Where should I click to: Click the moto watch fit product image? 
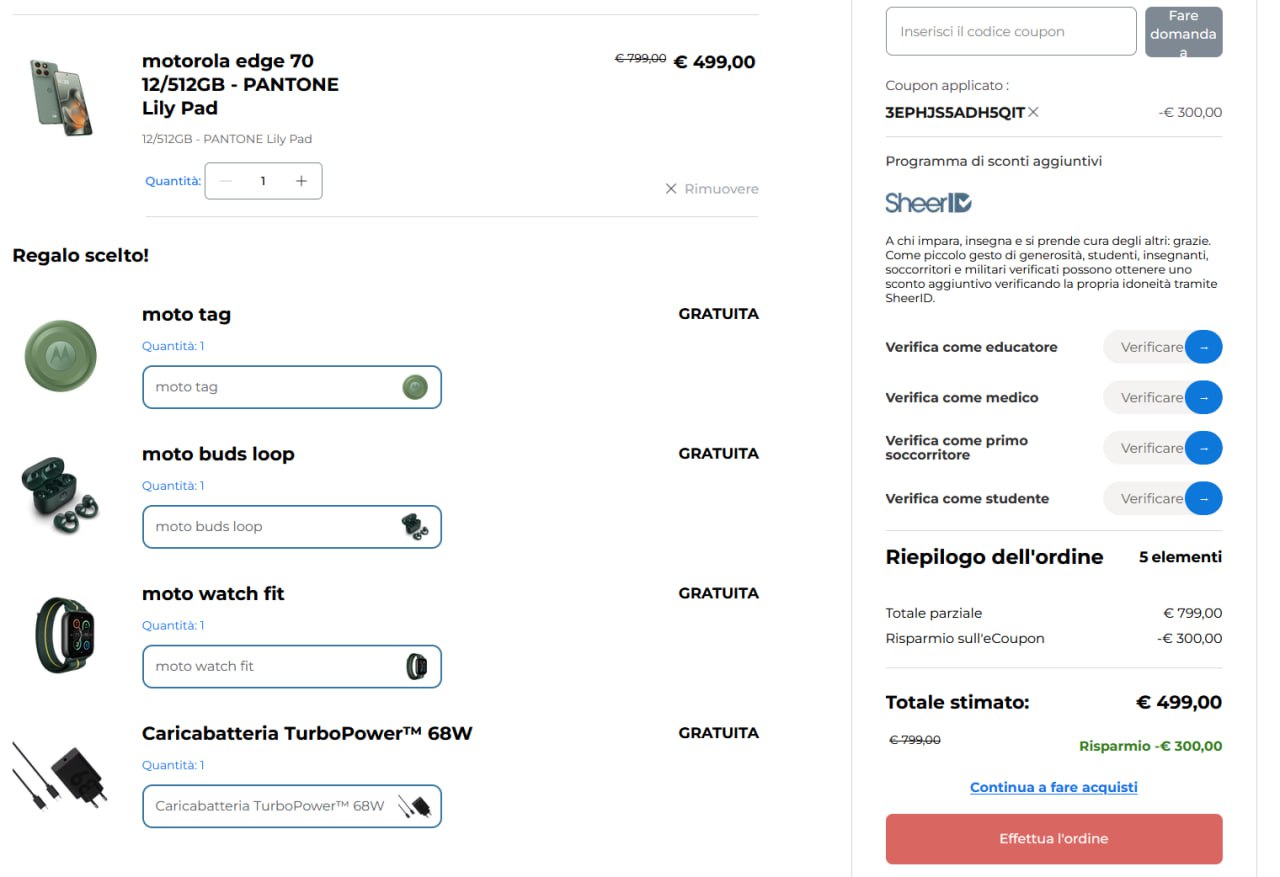(x=63, y=635)
